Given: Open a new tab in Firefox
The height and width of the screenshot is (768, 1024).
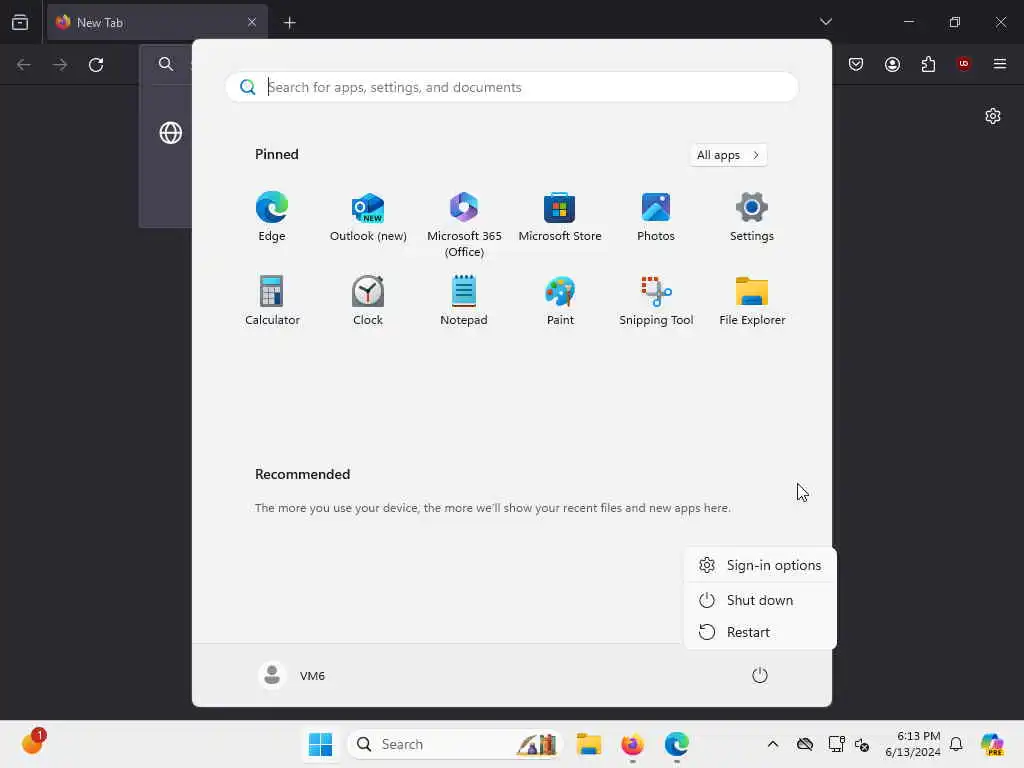Looking at the screenshot, I should (289, 23).
